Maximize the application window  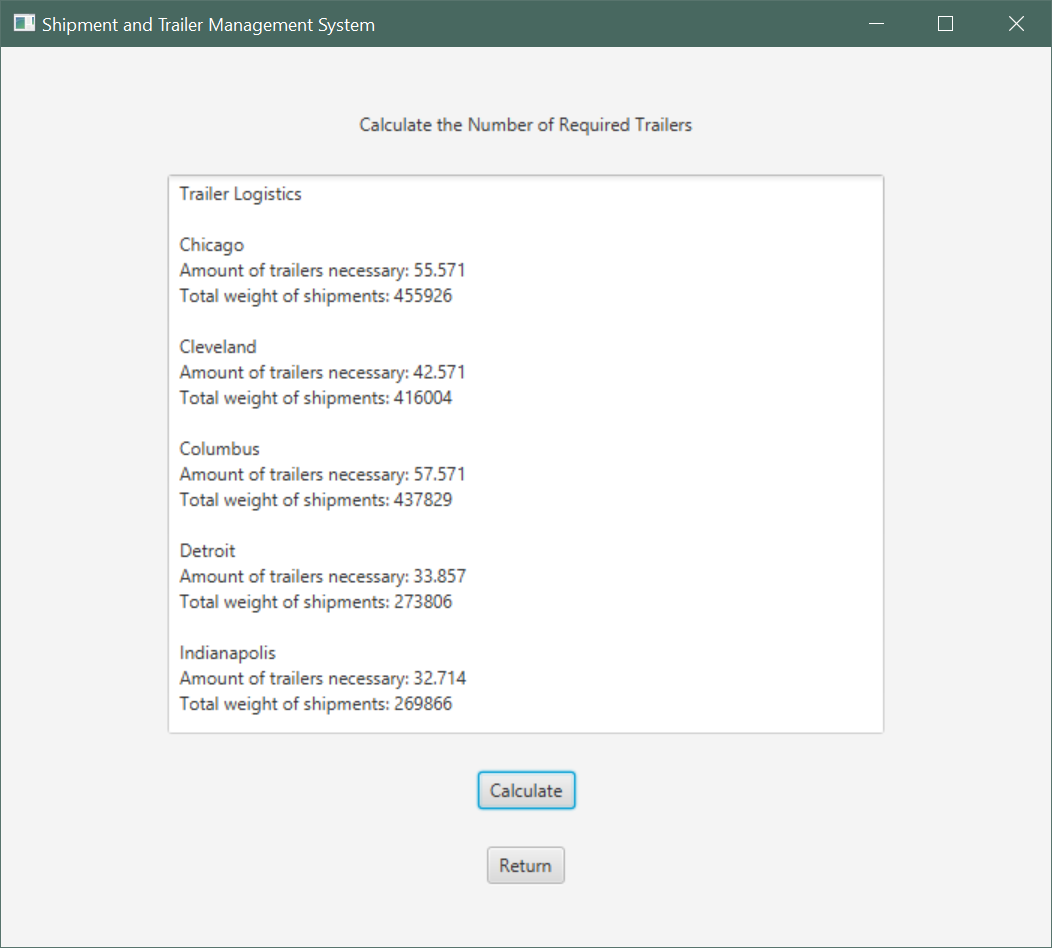945,24
